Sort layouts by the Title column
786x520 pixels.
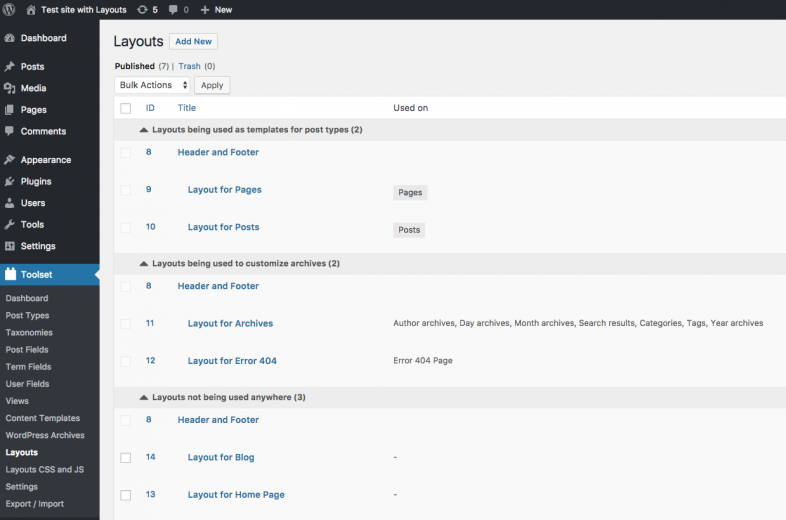(186, 108)
